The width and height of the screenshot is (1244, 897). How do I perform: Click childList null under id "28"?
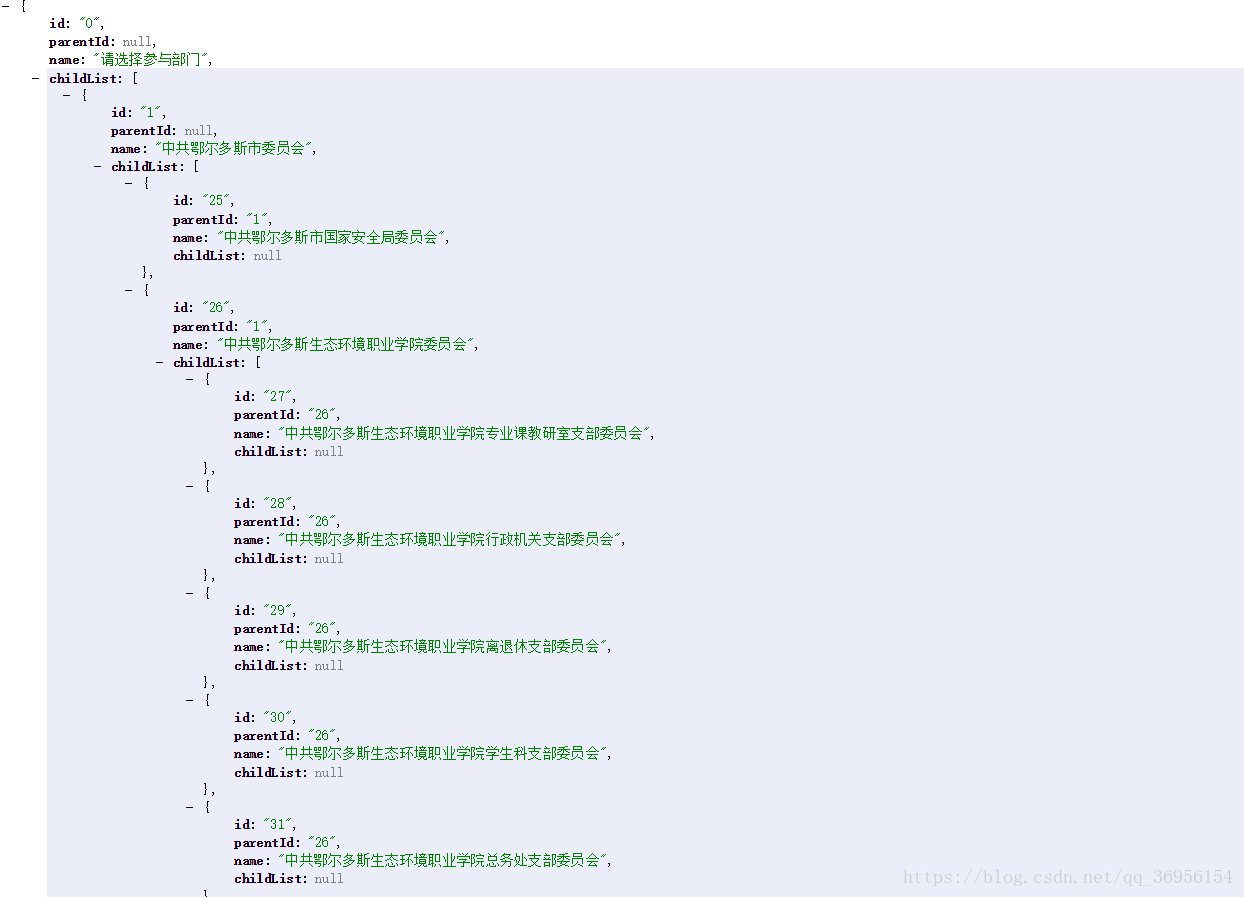click(329, 559)
